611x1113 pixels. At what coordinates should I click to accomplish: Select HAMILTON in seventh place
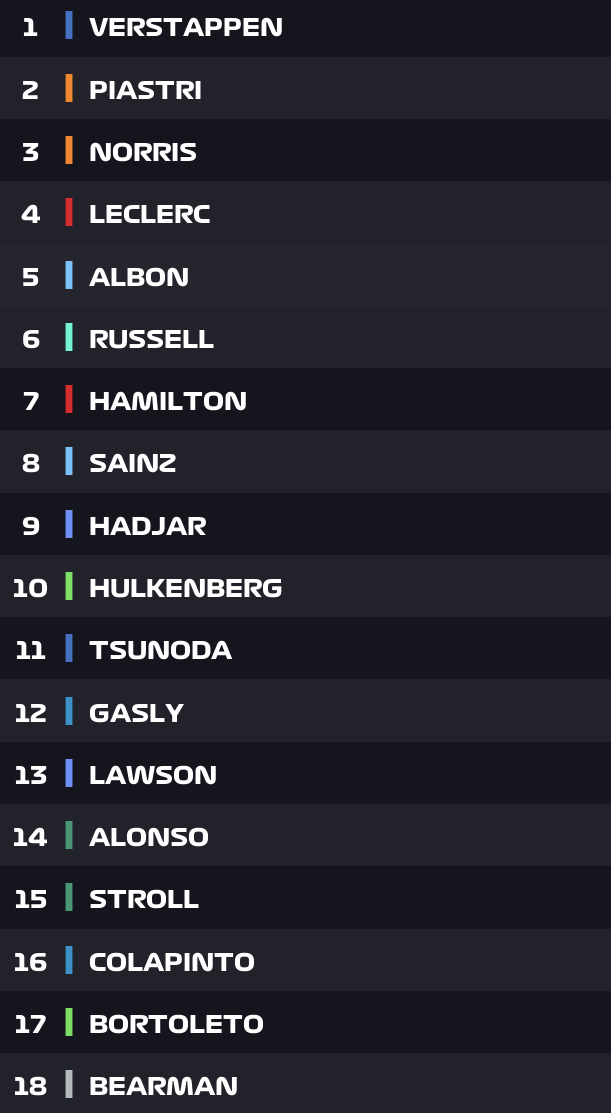(167, 401)
